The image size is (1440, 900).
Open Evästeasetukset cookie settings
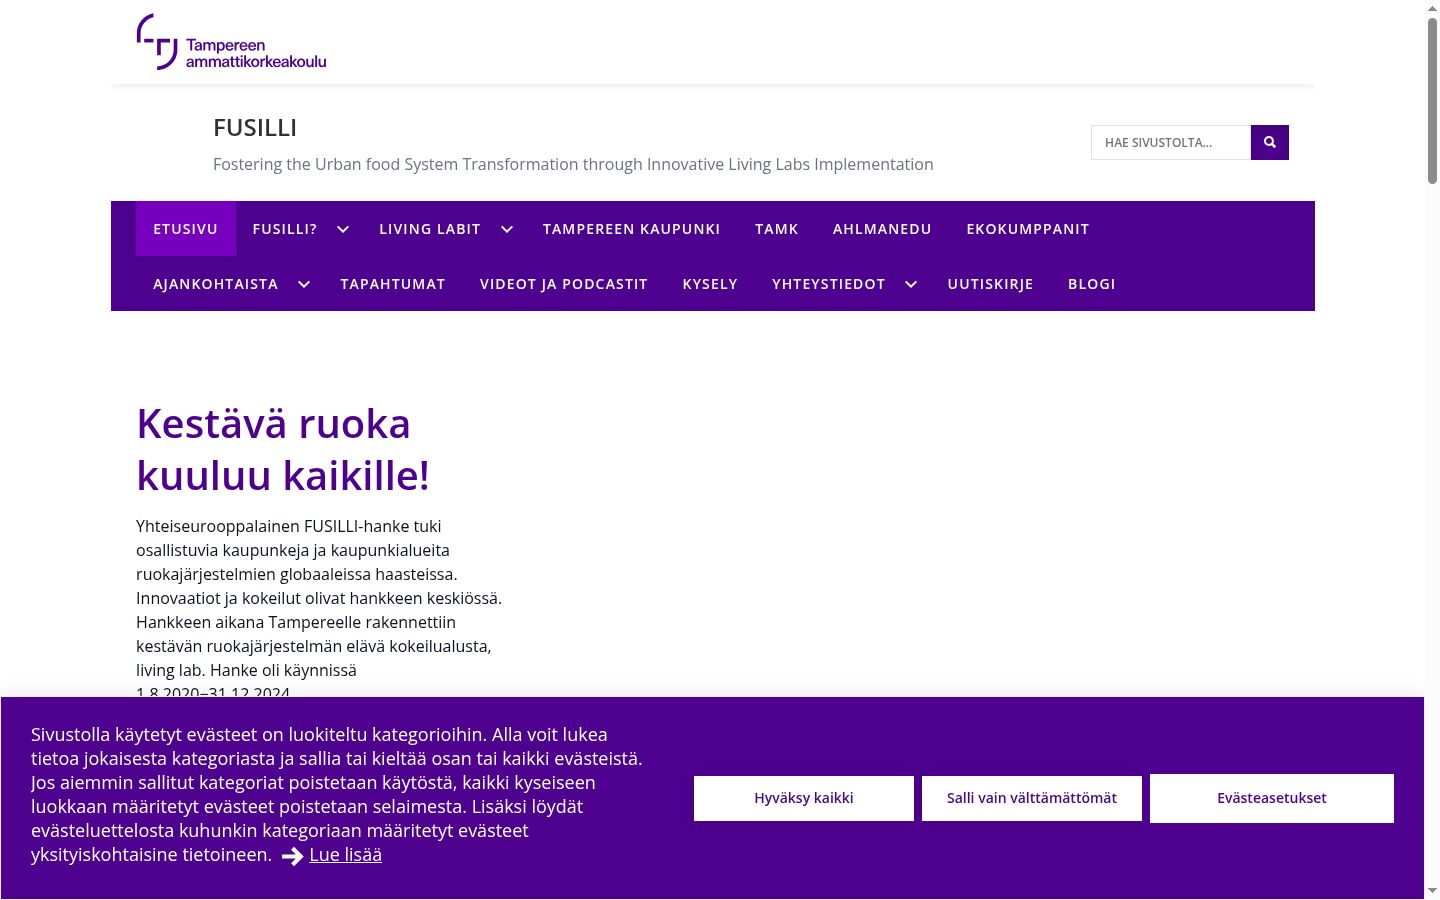(1272, 798)
